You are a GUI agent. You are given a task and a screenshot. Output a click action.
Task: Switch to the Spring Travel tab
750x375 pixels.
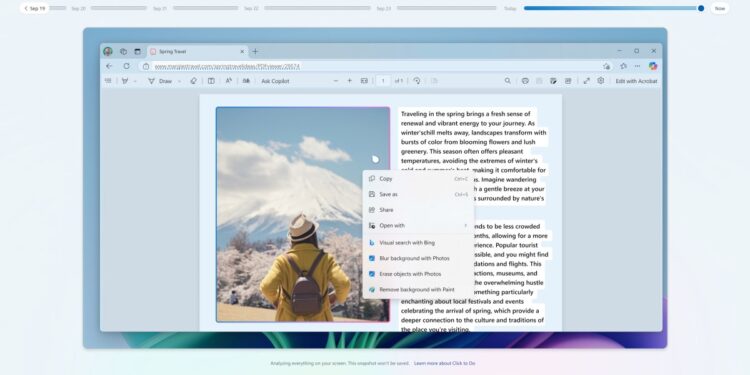click(196, 52)
